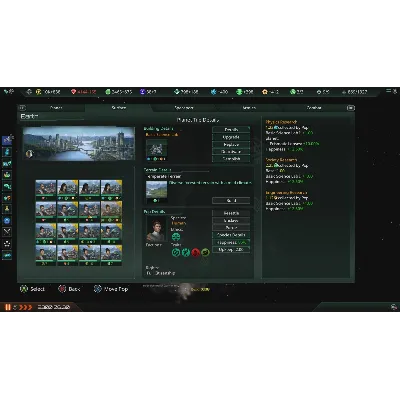Click the orange game speed arrows

point(26,307)
